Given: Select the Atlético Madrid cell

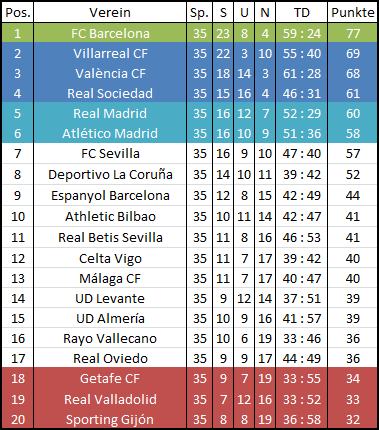Looking at the screenshot, I should pyautogui.click(x=110, y=133).
